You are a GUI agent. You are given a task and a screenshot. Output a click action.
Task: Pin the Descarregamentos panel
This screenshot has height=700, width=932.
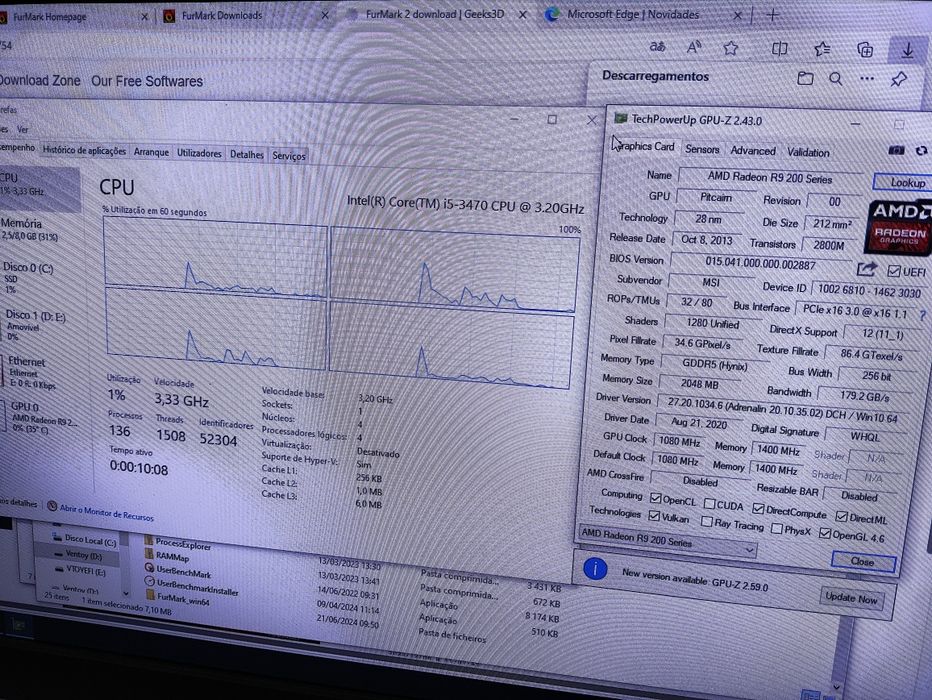click(x=898, y=79)
